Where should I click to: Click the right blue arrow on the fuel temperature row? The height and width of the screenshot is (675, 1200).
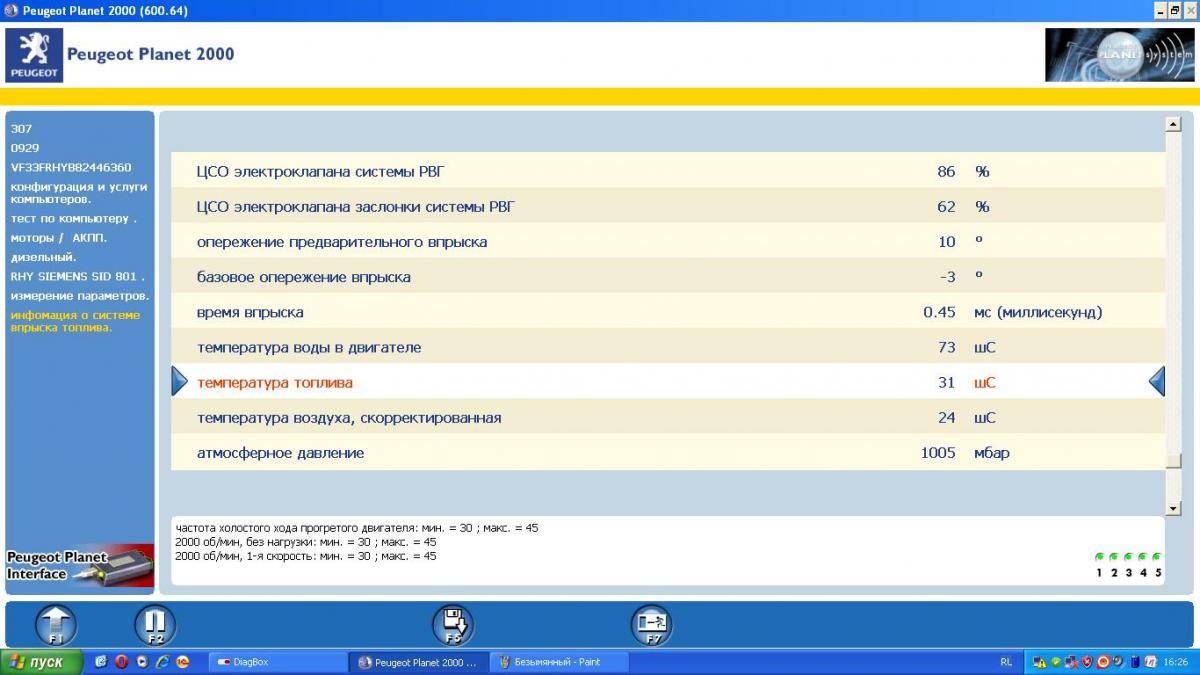(x=1156, y=382)
